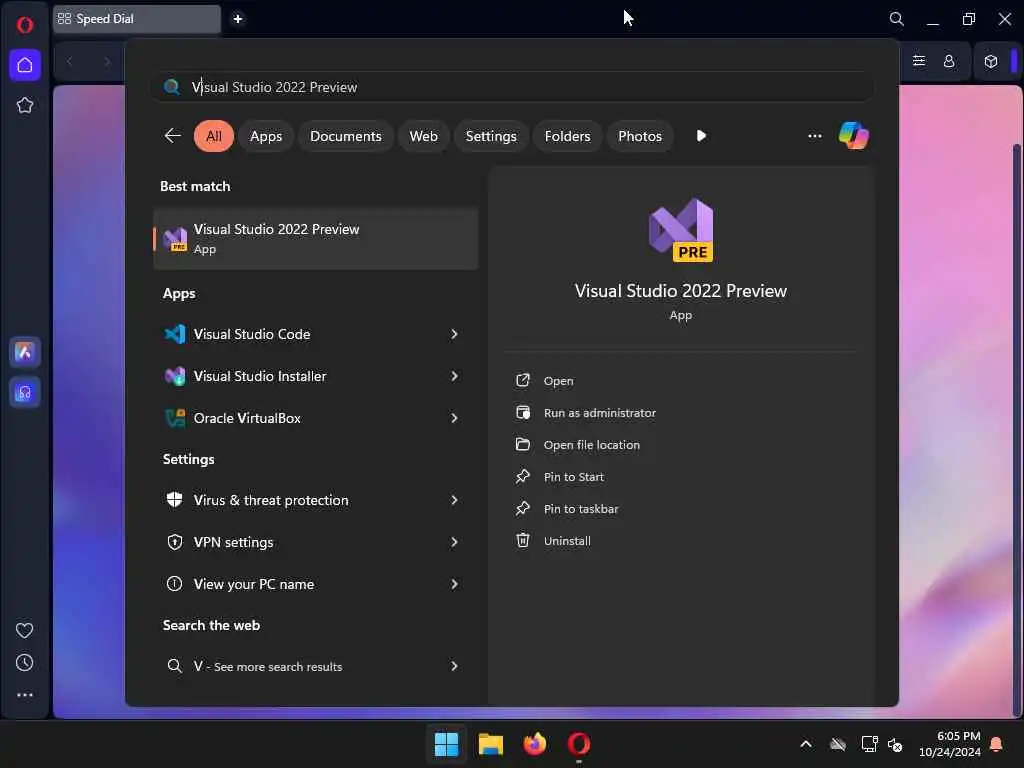Open Opera extensions cube icon

point(991,61)
